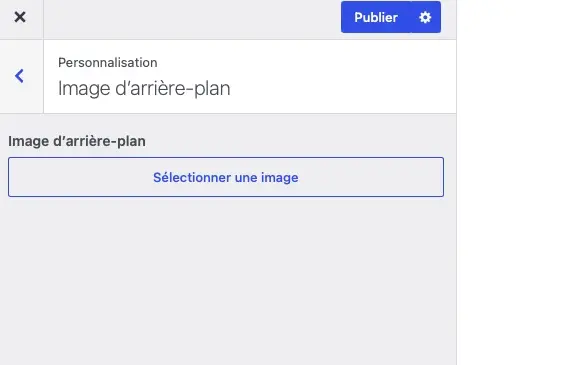The width and height of the screenshot is (565, 365).
Task: Close the customizer with the X icon
Action: [x=20, y=17]
